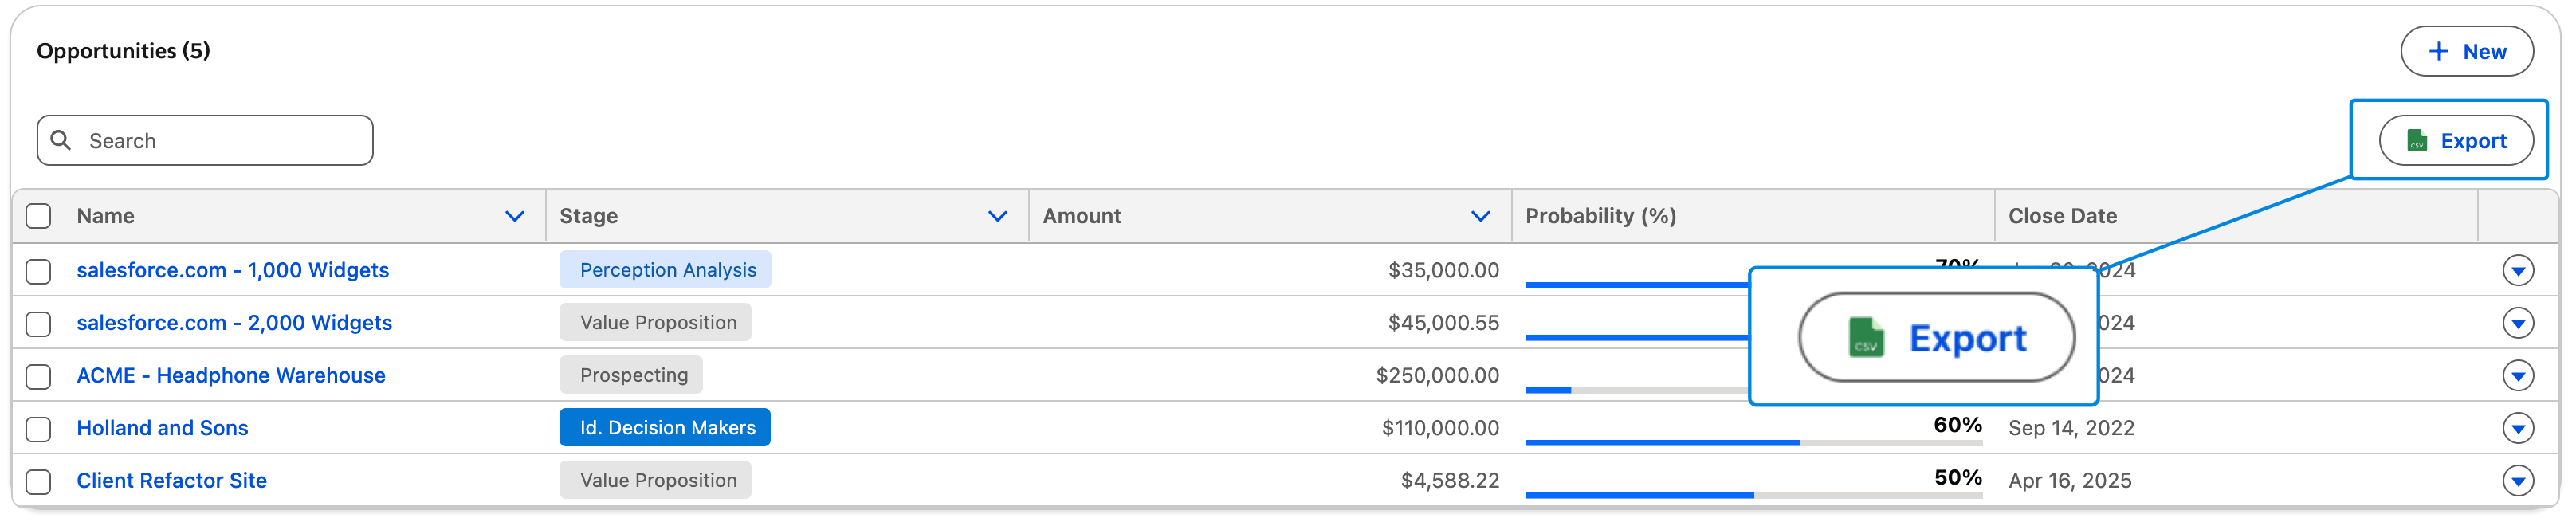Click row action arrow for salesforce.com - 1,000 Widgets
The height and width of the screenshot is (518, 2576).
pyautogui.click(x=2517, y=270)
